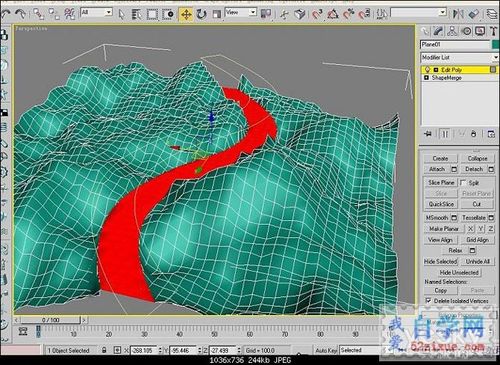Open the selection filter All dropdown
Image resolution: width=500 pixels, height=365 pixels.
pyautogui.click(x=96, y=13)
